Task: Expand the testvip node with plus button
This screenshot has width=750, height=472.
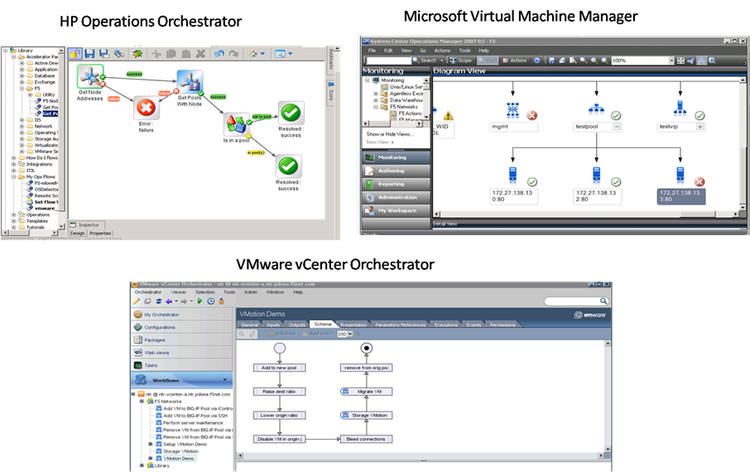Action: 700,127
